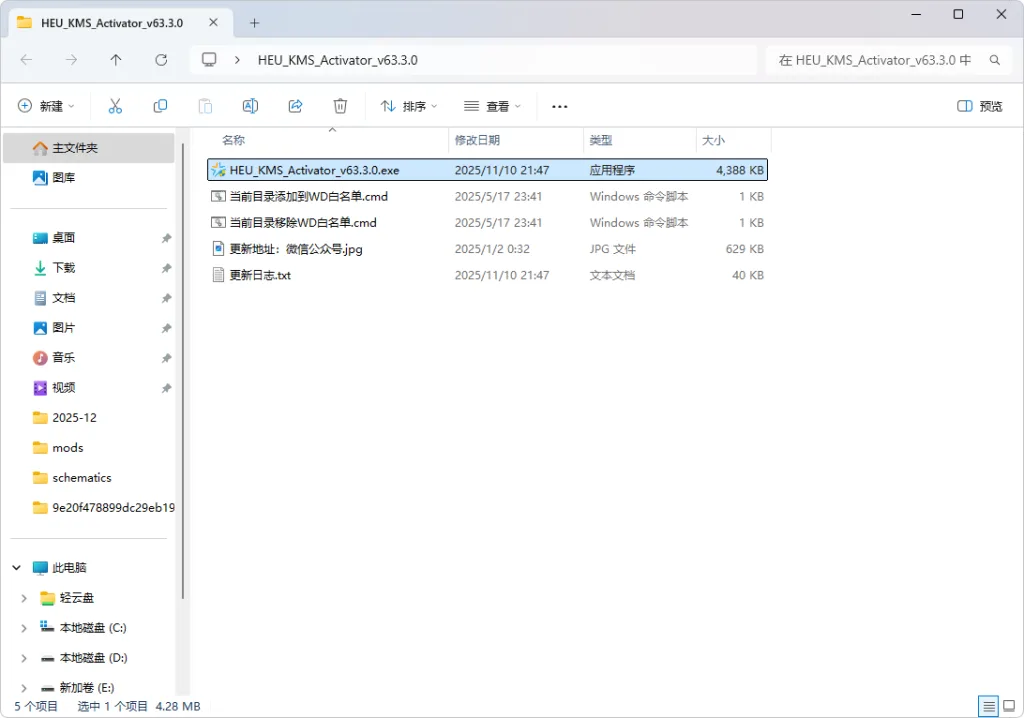Click the Rename icon in toolbar
1024x718 pixels.
(x=250, y=106)
